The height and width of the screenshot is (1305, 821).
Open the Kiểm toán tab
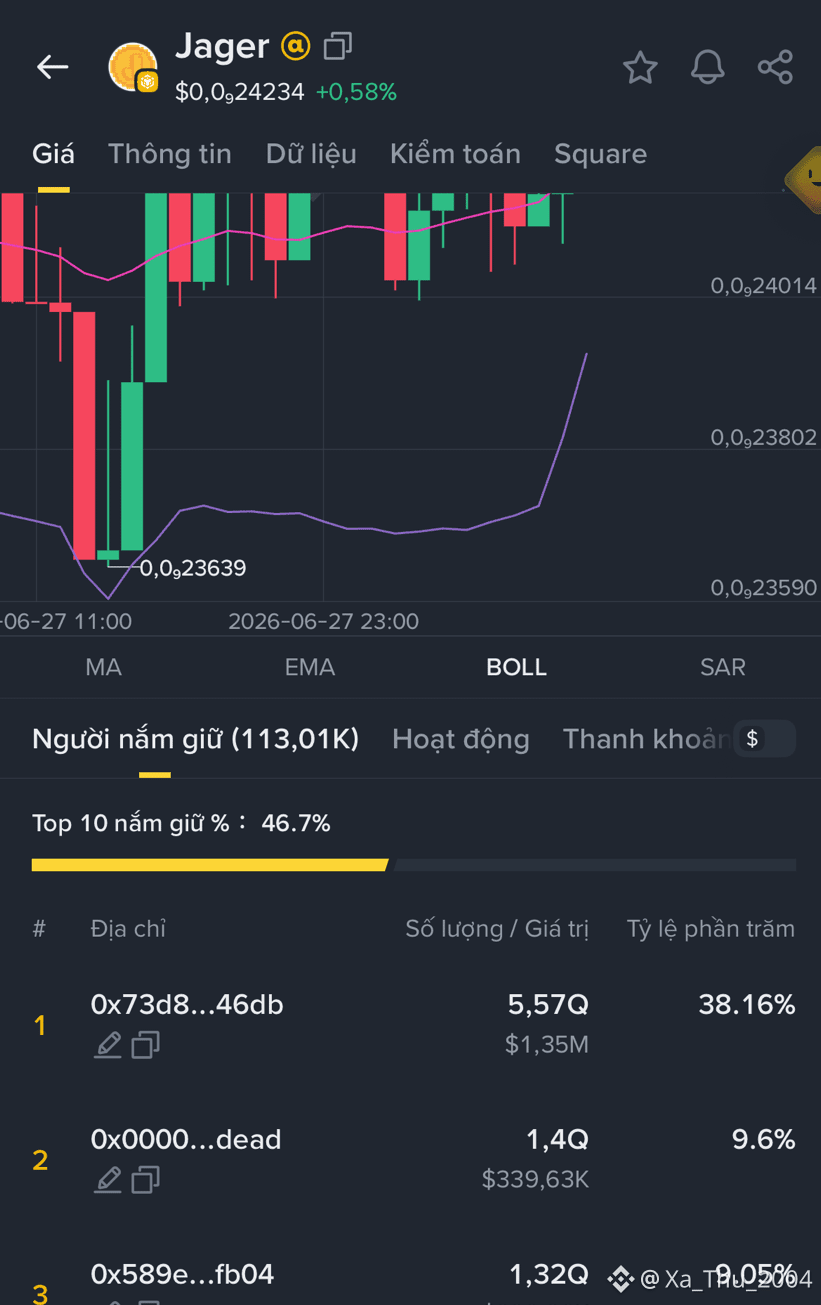(455, 154)
